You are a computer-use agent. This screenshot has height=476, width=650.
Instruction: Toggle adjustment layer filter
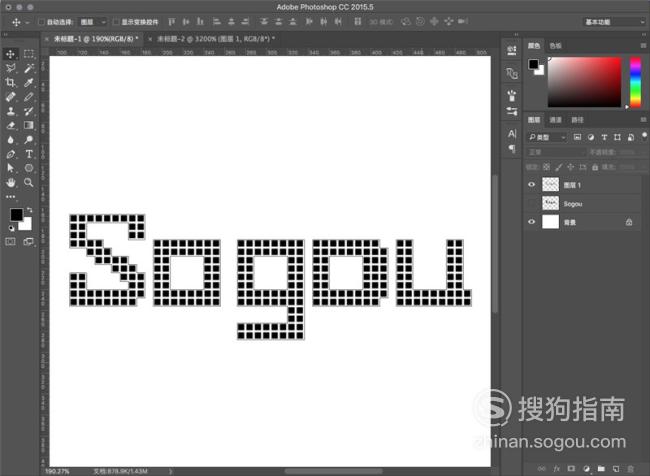click(x=591, y=137)
